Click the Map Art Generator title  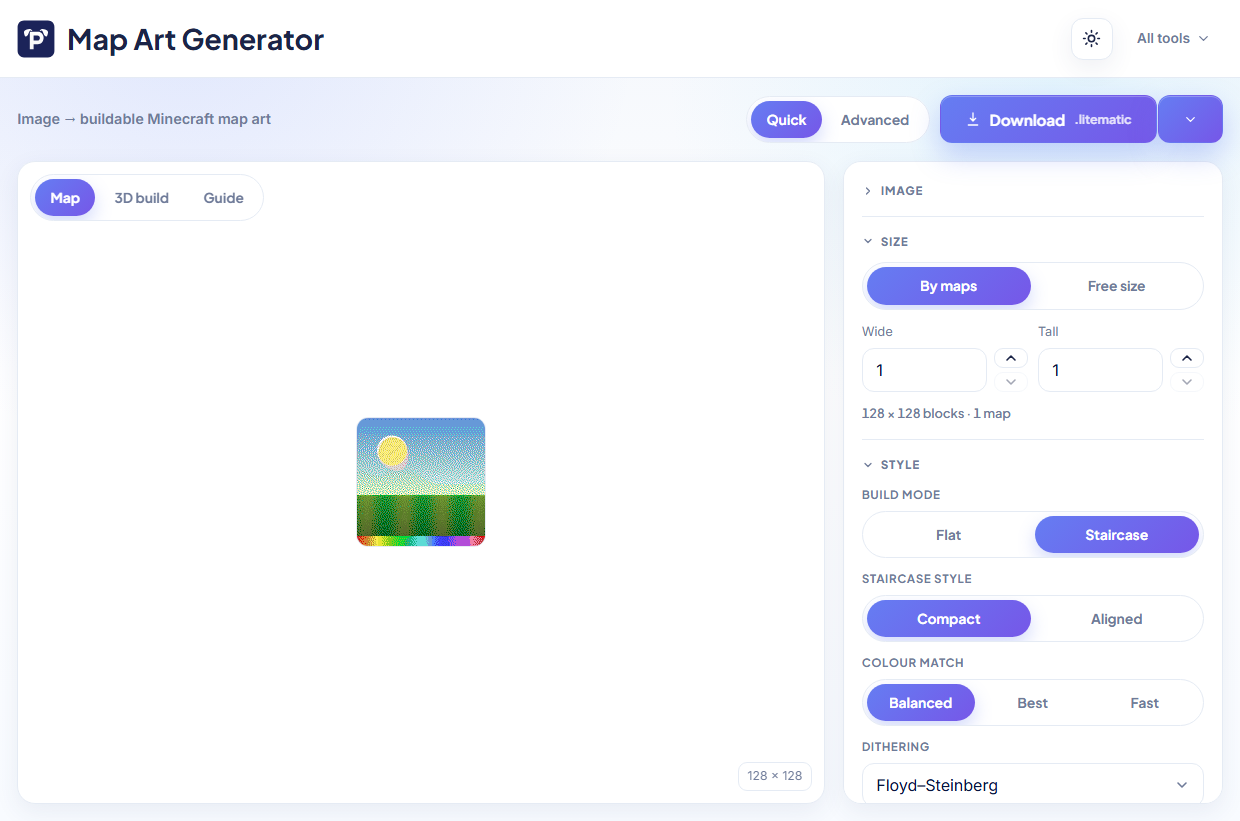point(196,39)
